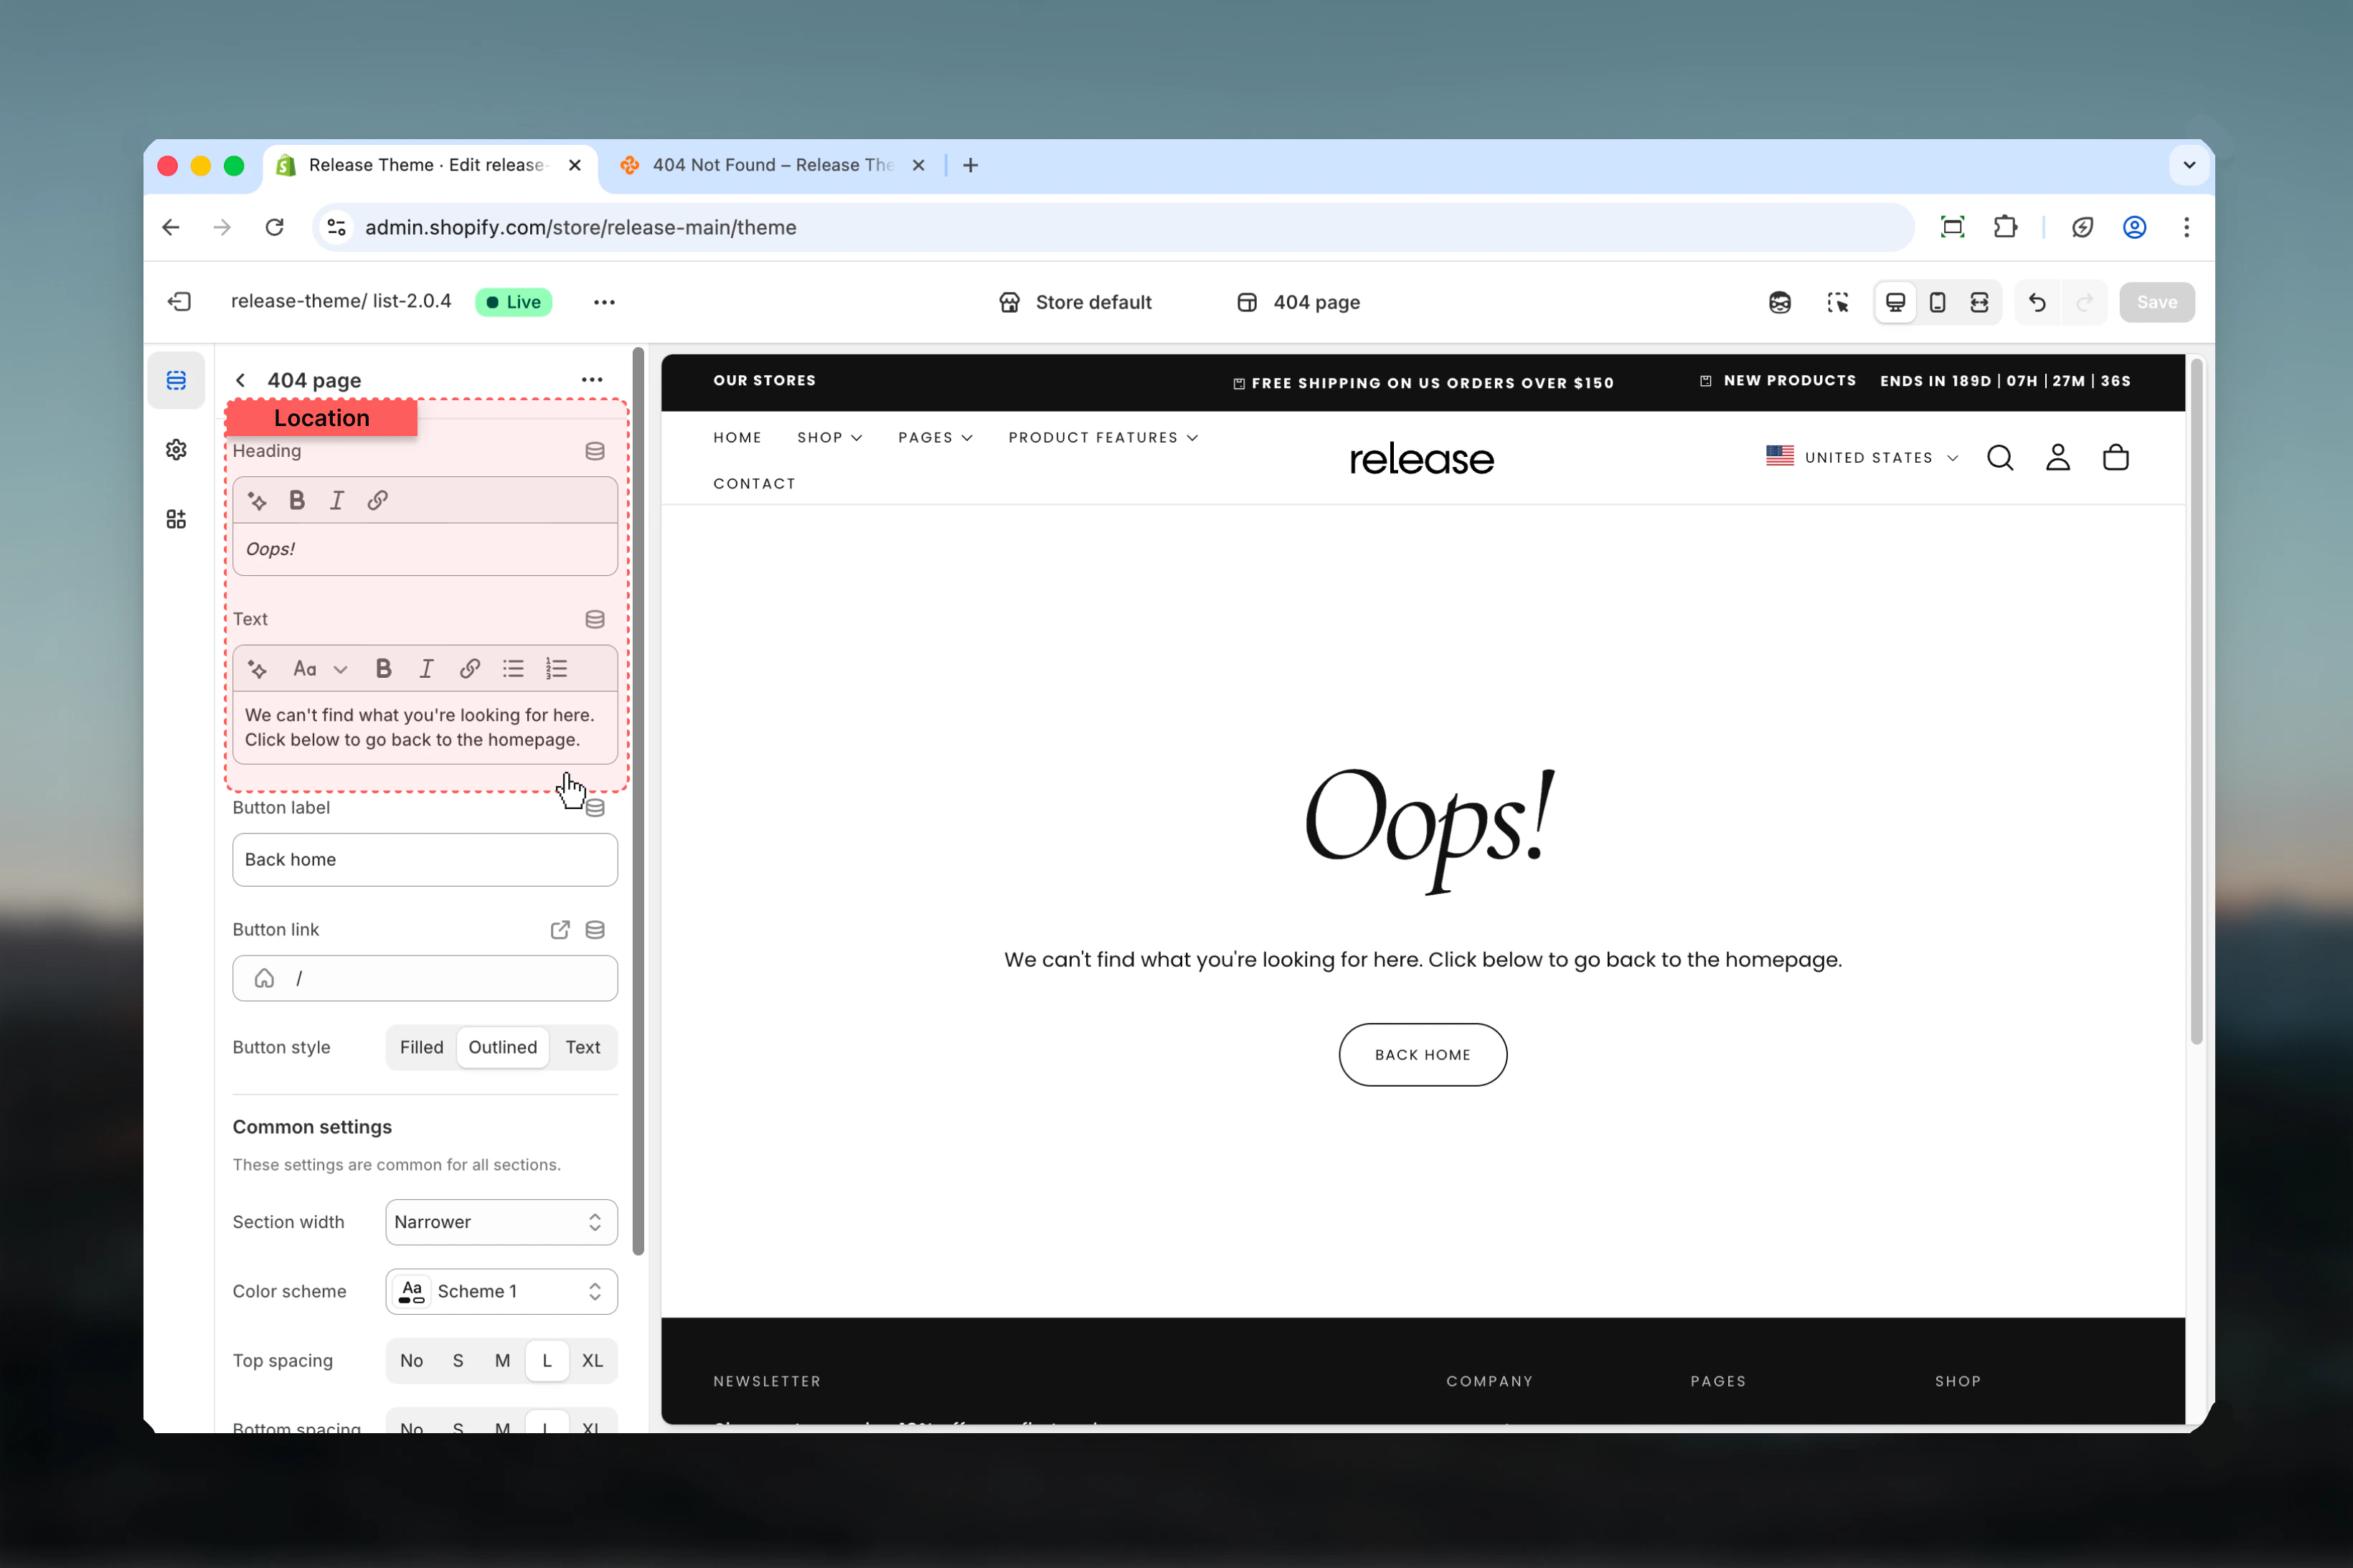Click the Save button
The width and height of the screenshot is (2353, 1568).
click(x=2157, y=303)
